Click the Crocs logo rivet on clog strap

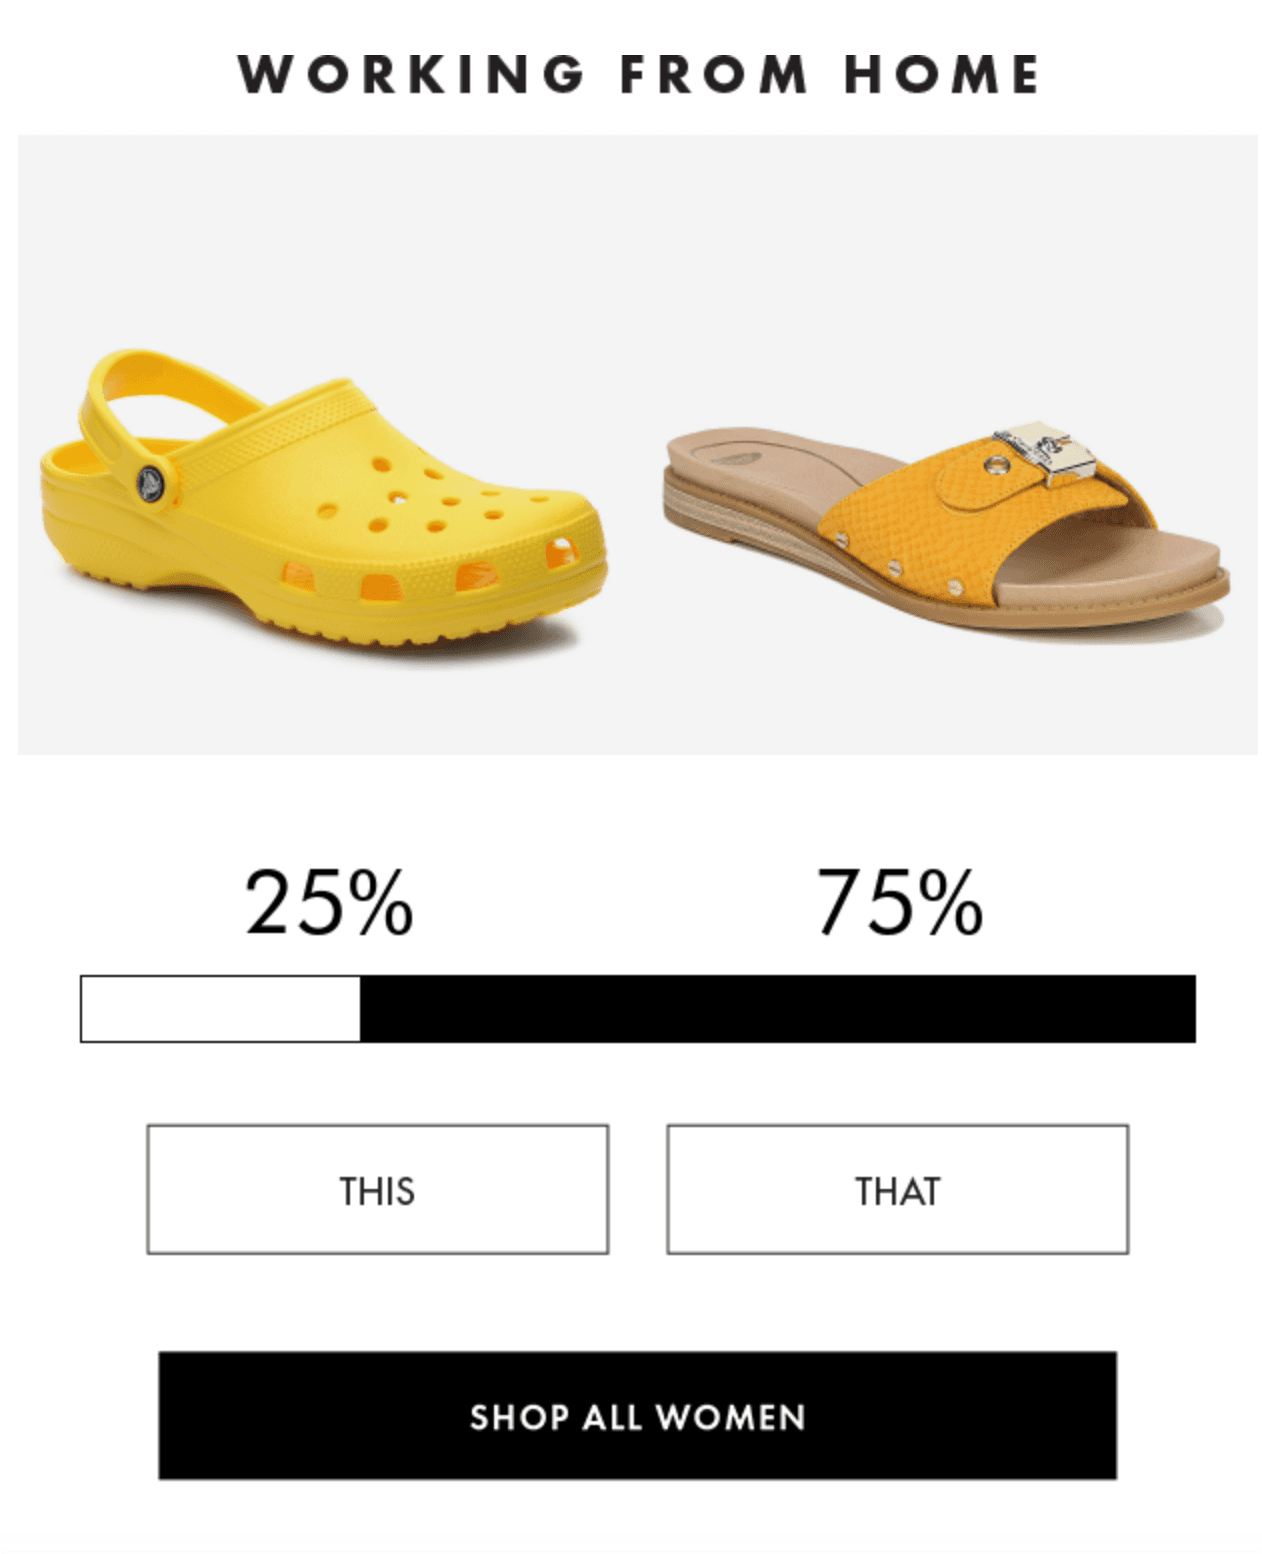point(151,484)
